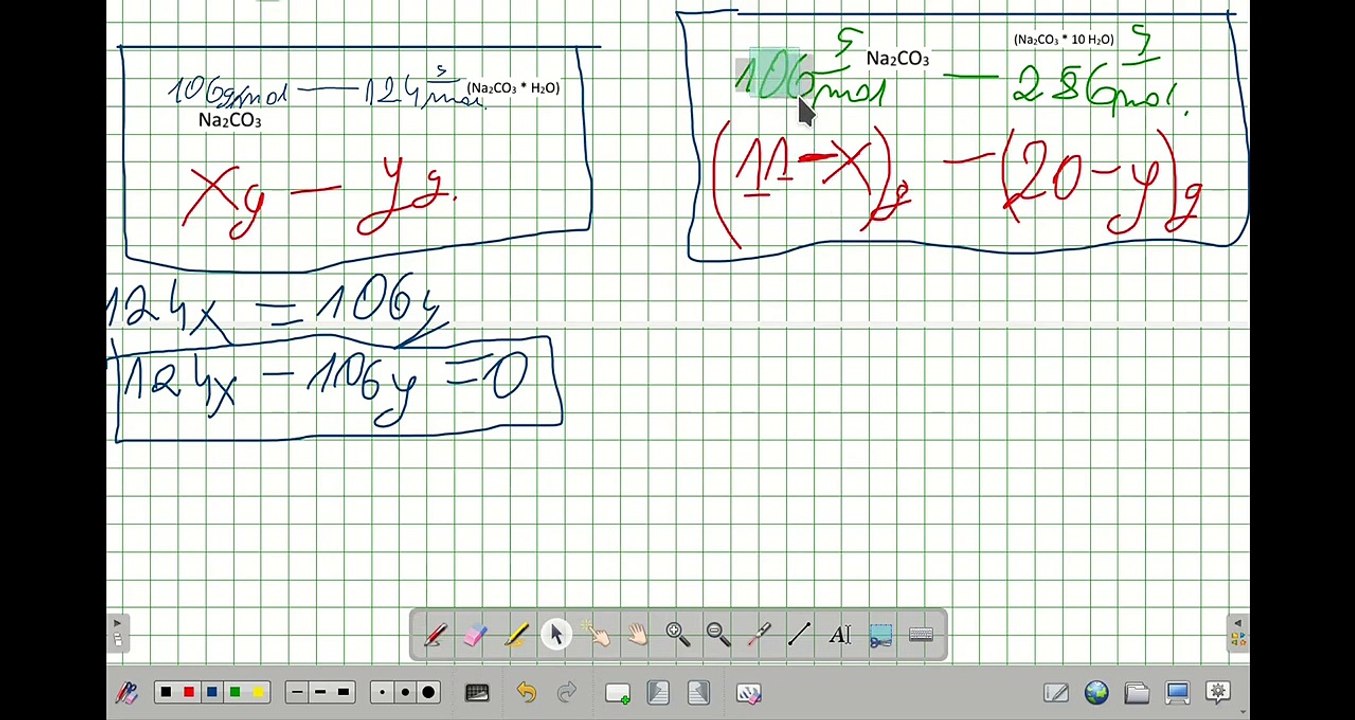The width and height of the screenshot is (1355, 720).
Task: Select the laser pointer tool
Action: click(759, 635)
